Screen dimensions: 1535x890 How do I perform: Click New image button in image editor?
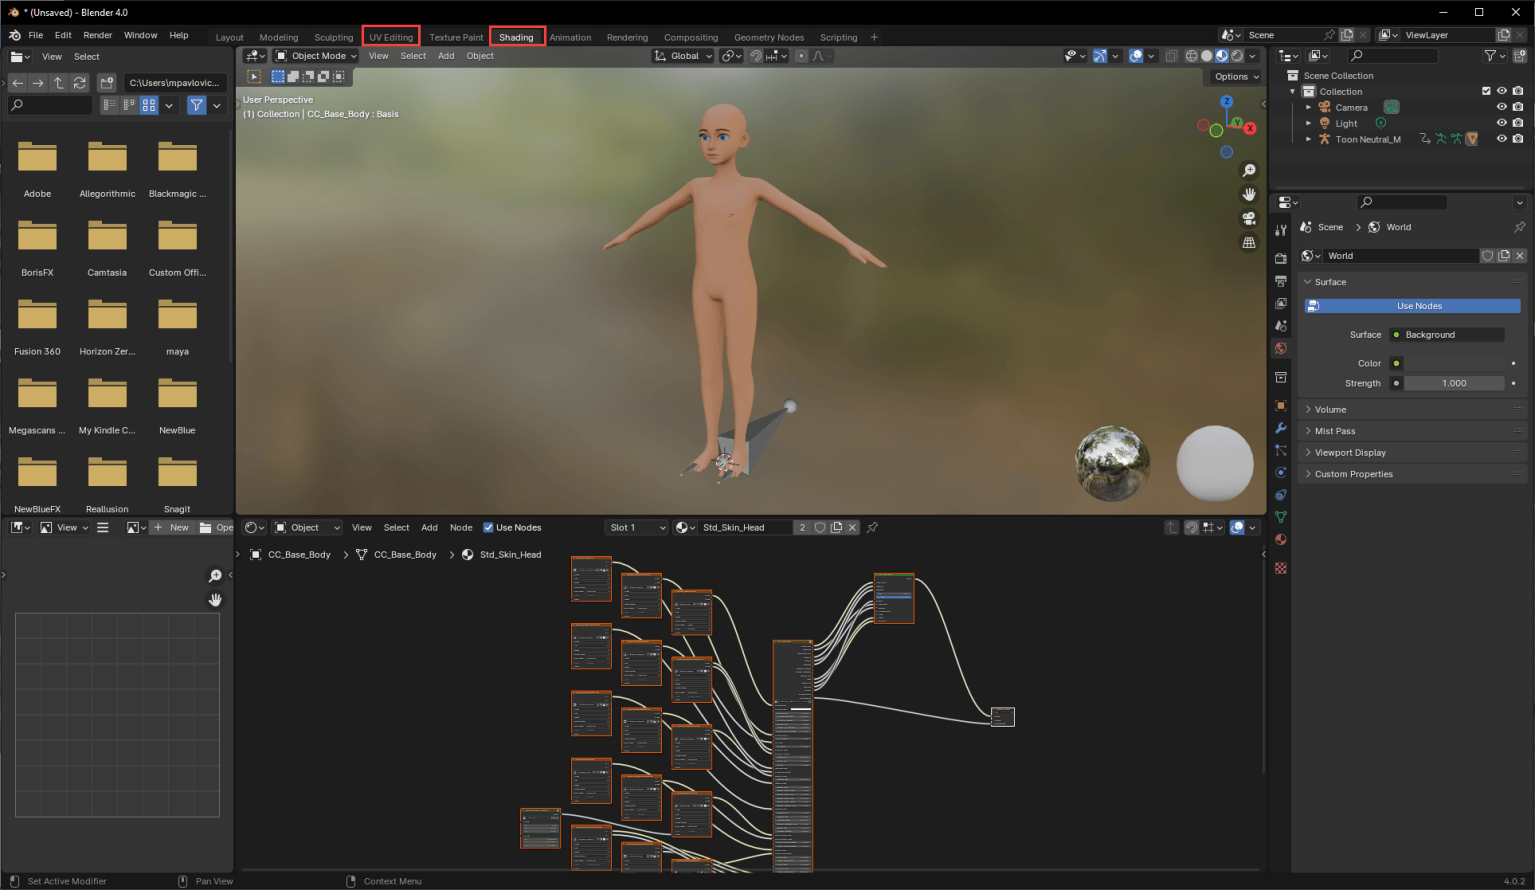tap(171, 527)
